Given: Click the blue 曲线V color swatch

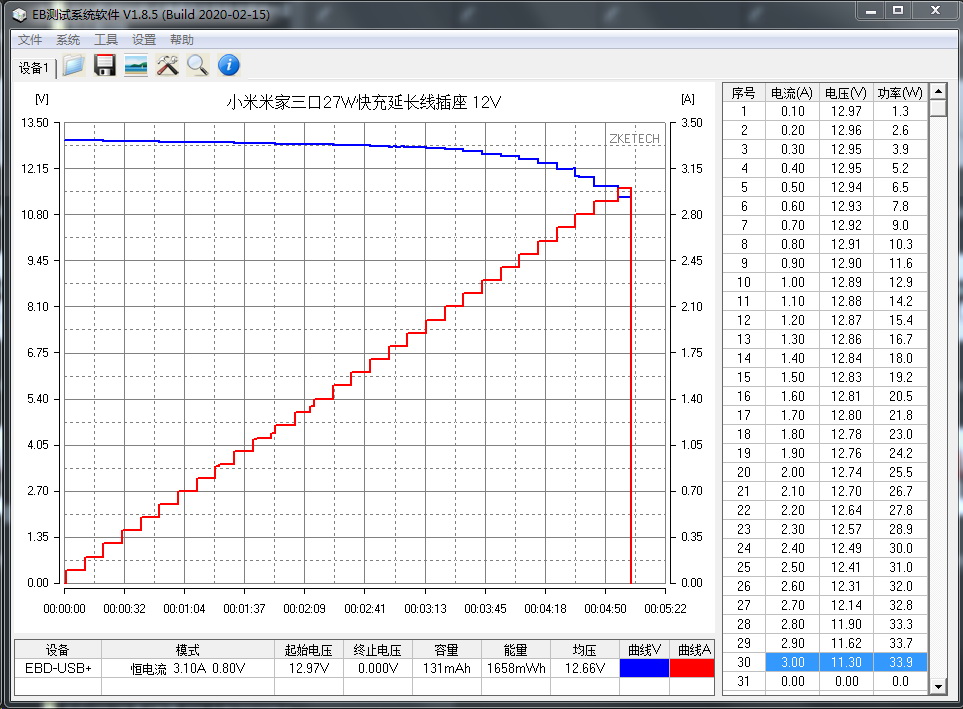Looking at the screenshot, I should pyautogui.click(x=643, y=668).
